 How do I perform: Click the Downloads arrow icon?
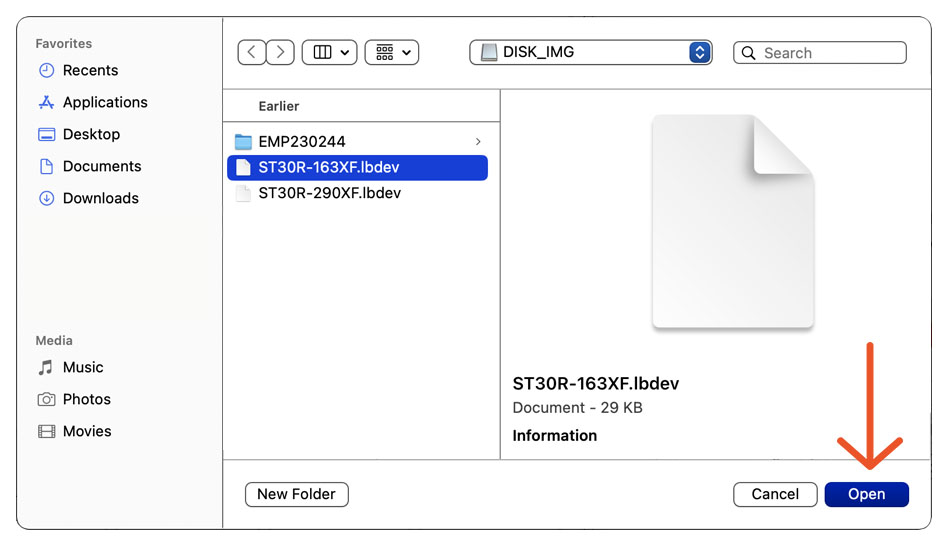[47, 198]
